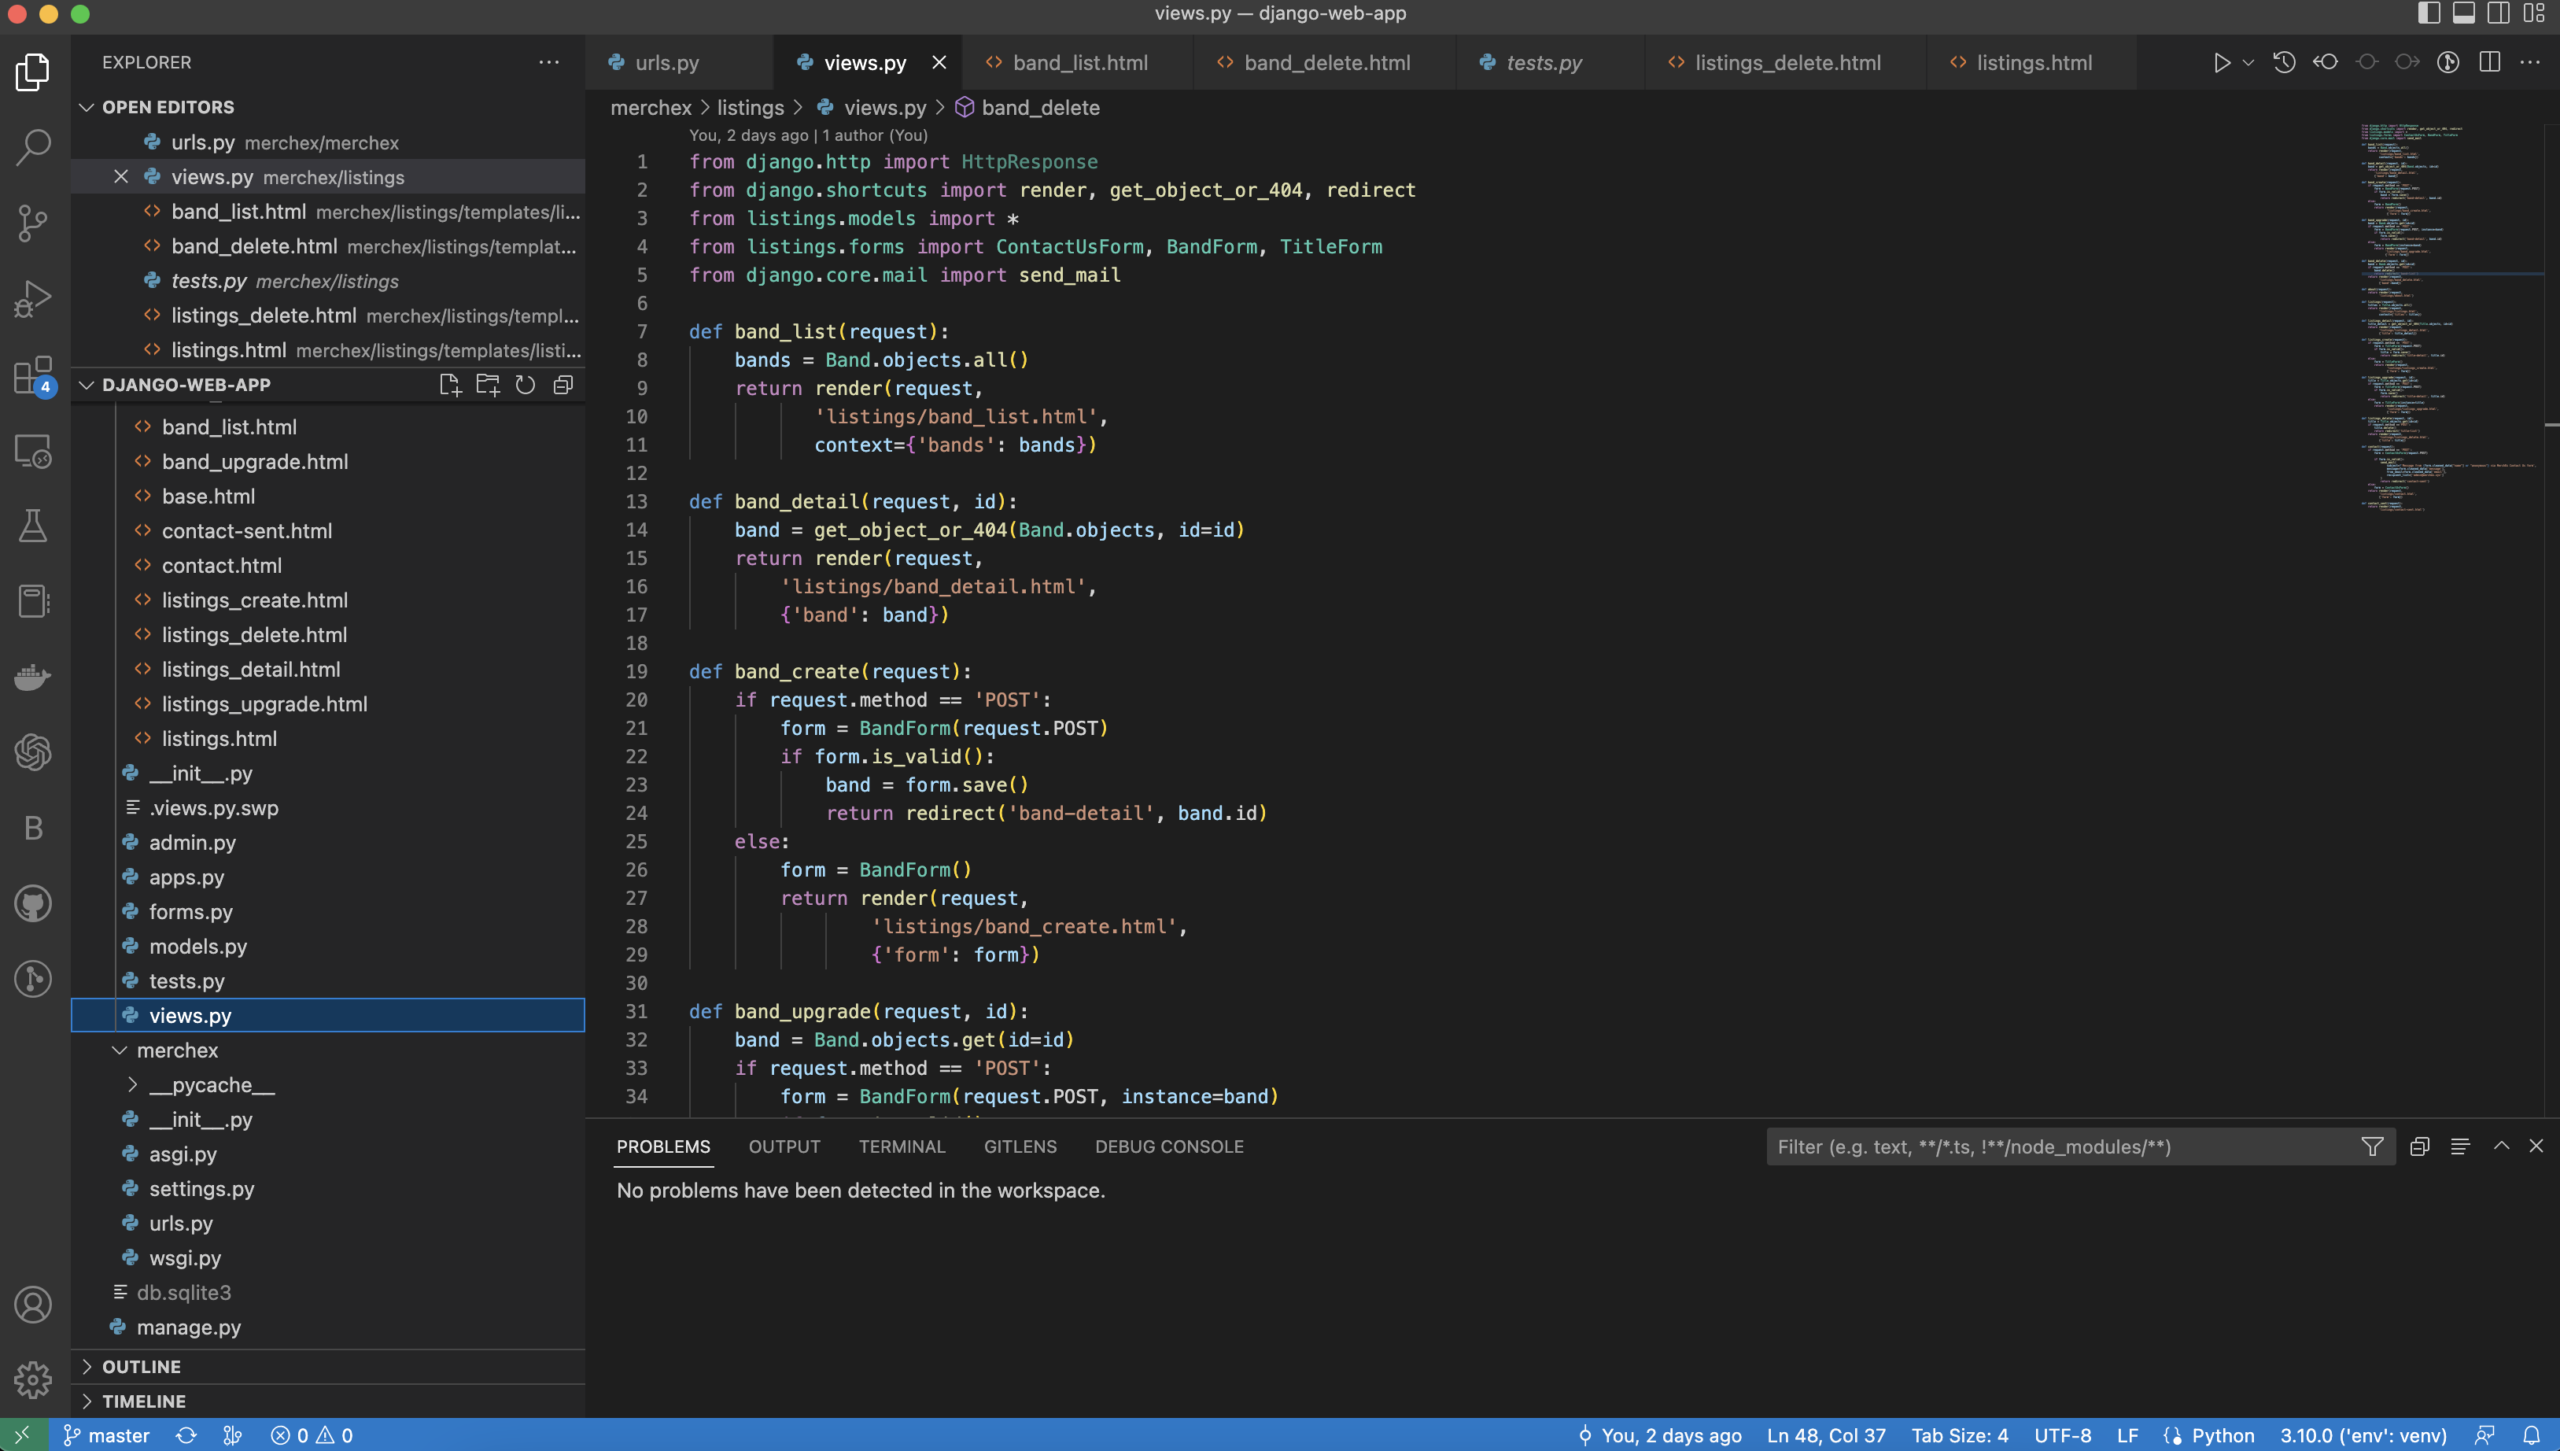Click master branch in status bar
2560x1451 pixels.
point(107,1435)
